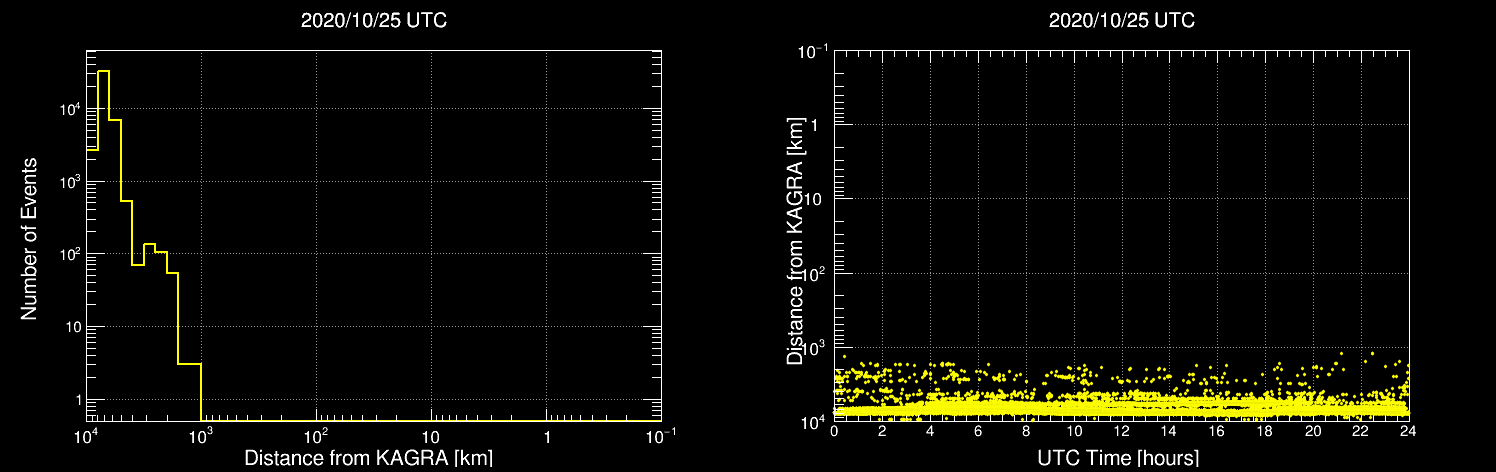Viewport: 1496px width, 472px height.
Task: Click the 10^2 tick on histogram distance axis
Action: tap(316, 435)
